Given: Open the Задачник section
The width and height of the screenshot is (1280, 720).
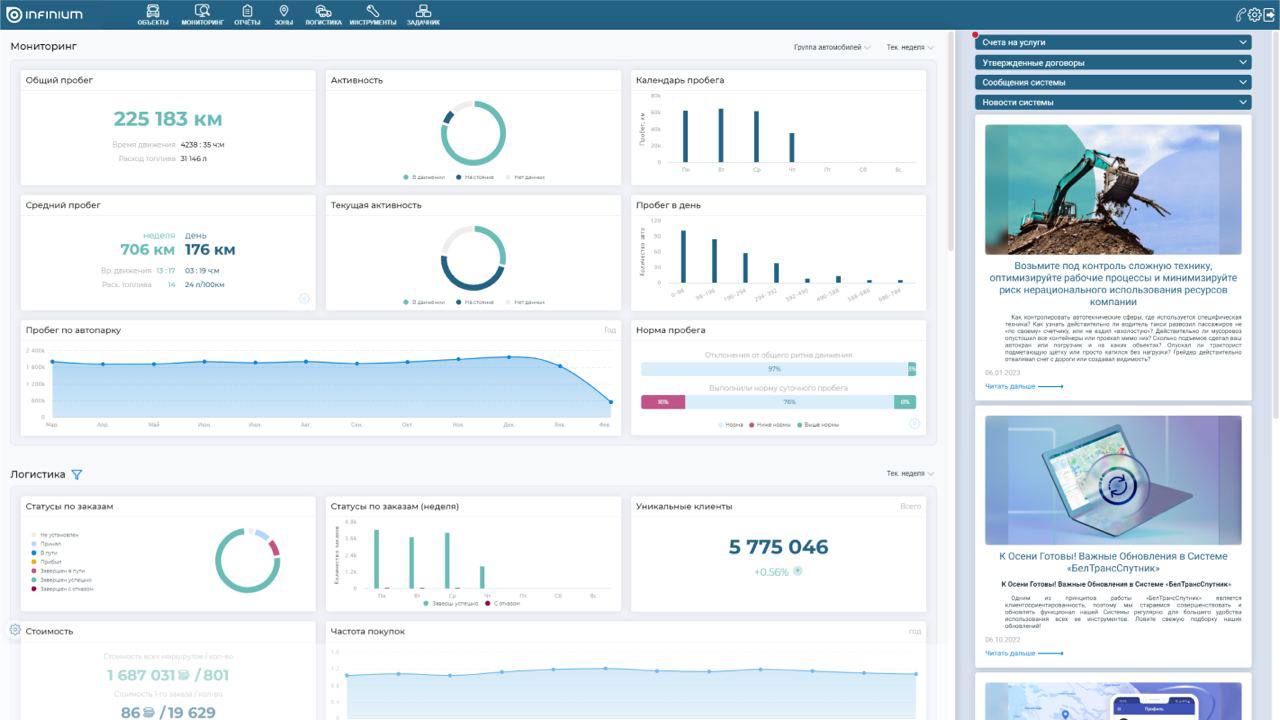Looking at the screenshot, I should (423, 15).
